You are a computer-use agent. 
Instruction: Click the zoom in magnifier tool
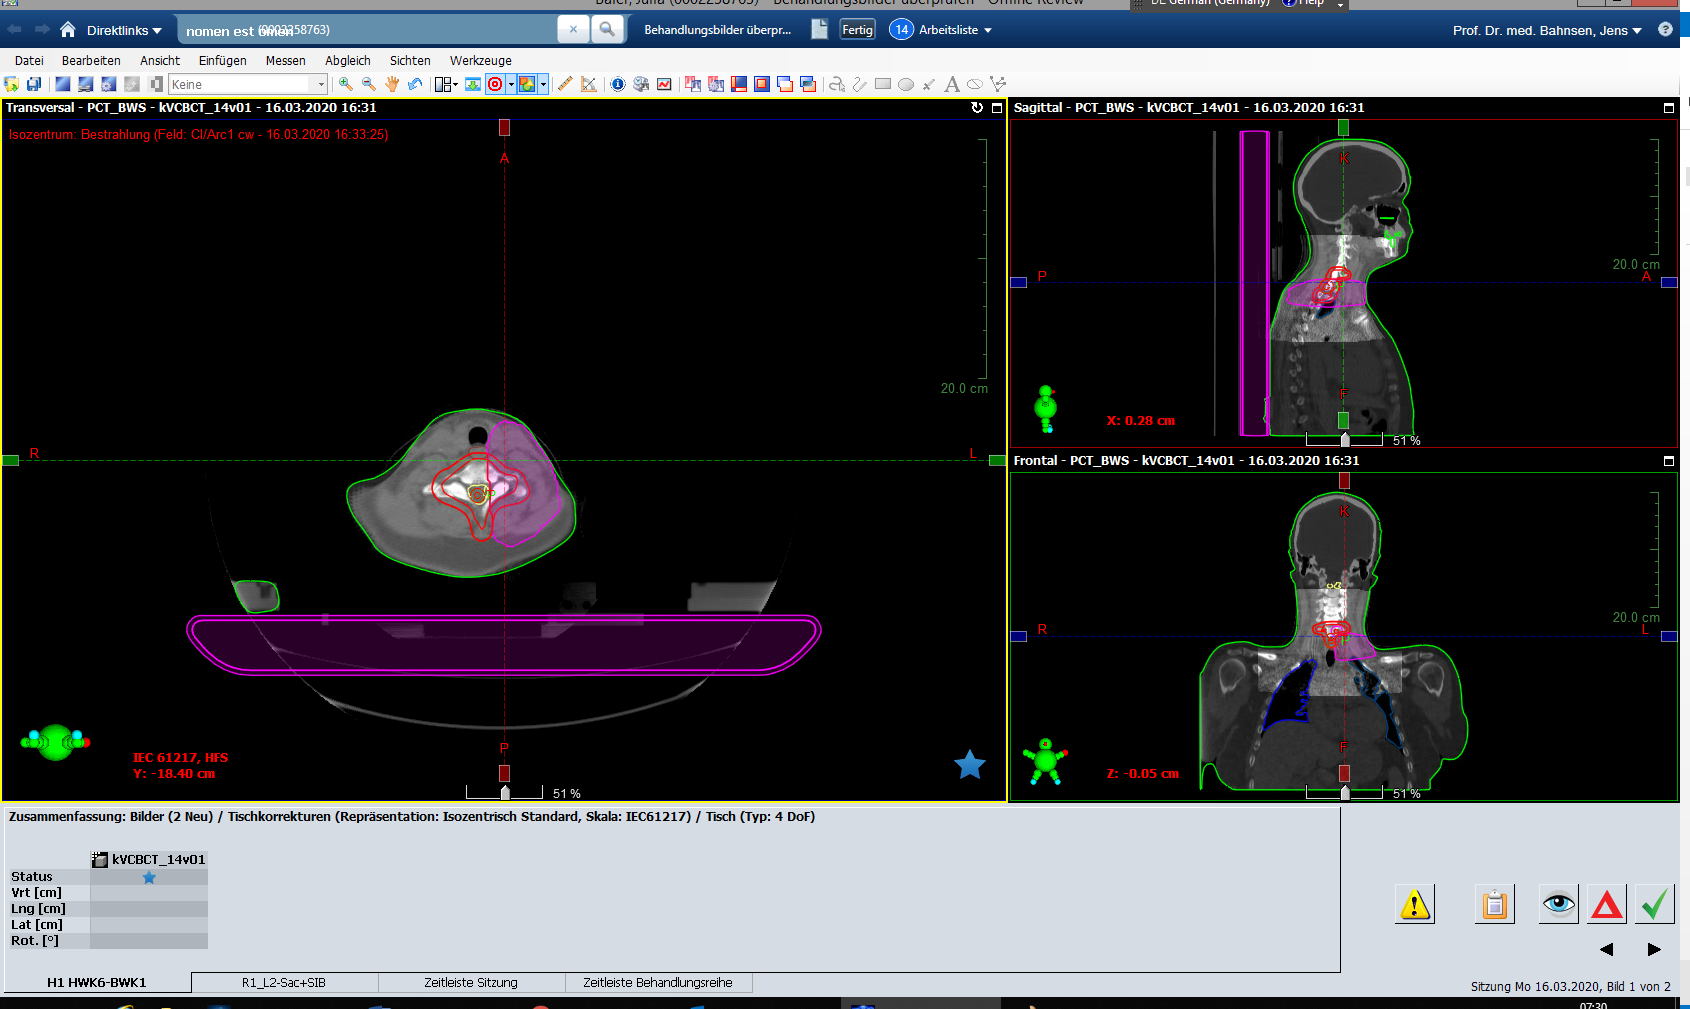345,85
